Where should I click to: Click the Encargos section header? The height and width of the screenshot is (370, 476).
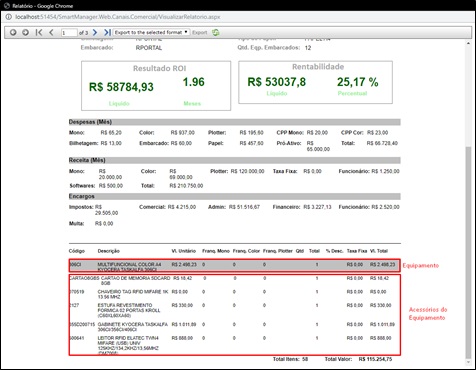click(235, 196)
